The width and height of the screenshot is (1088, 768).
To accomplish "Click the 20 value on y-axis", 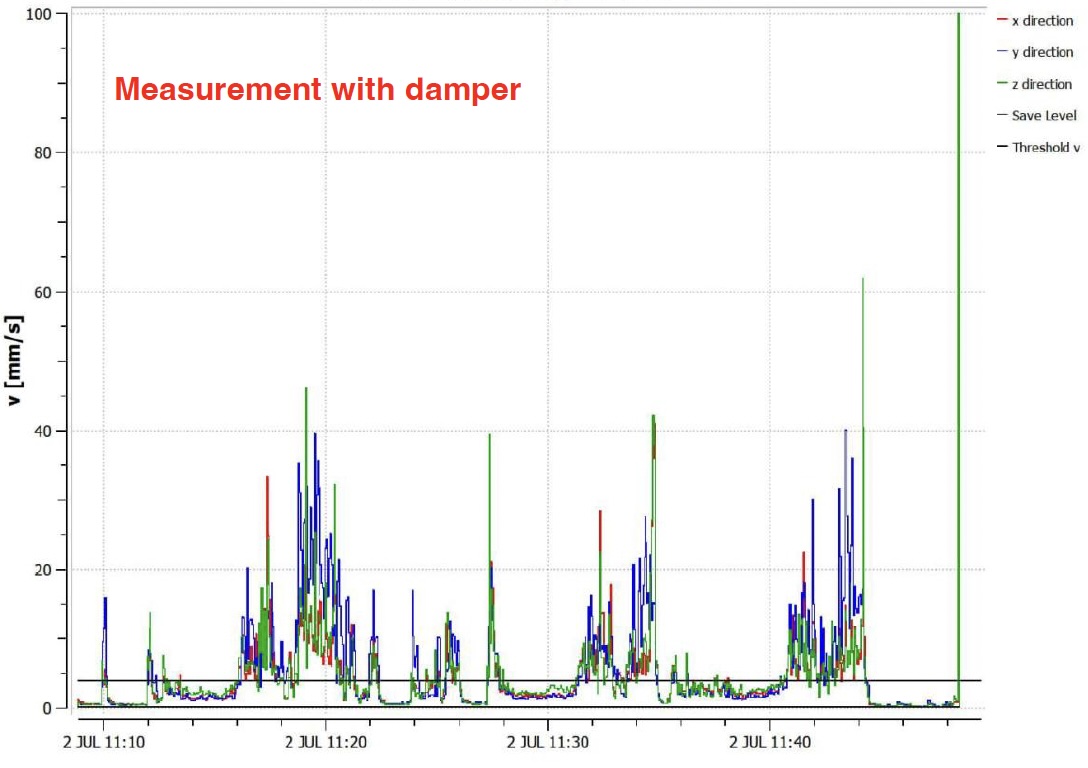I will pos(42,570).
